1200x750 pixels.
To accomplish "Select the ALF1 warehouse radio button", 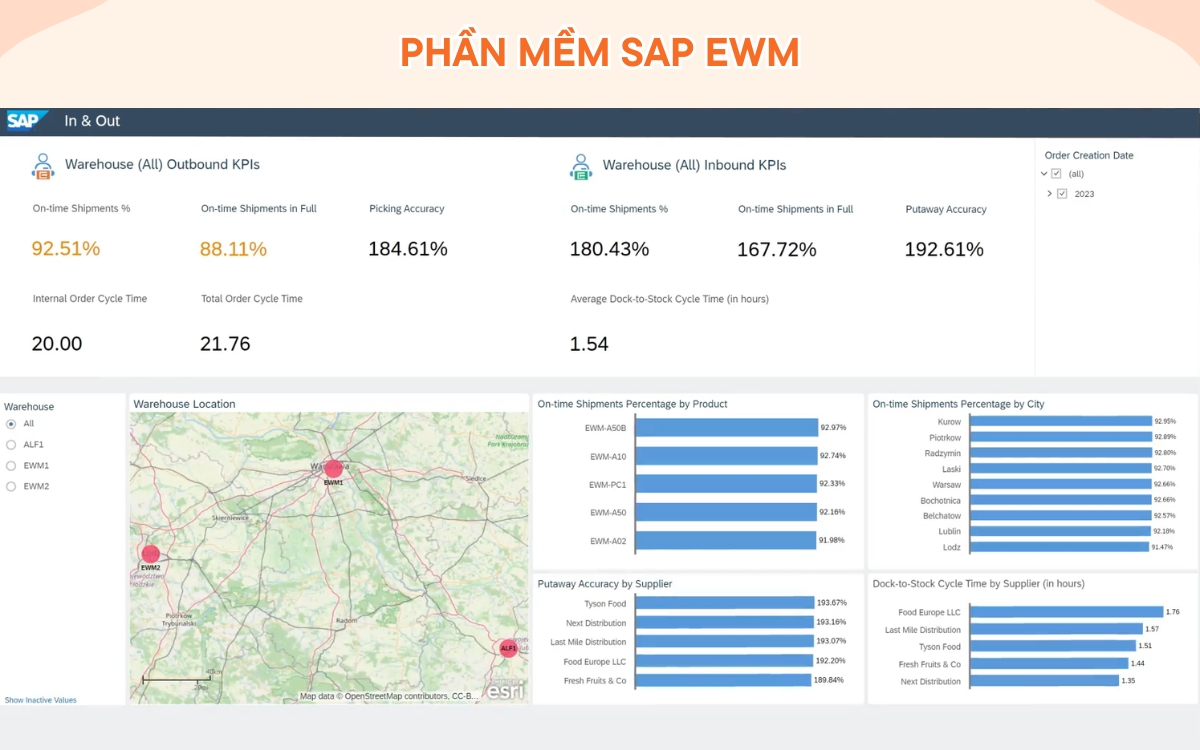I will [11, 445].
